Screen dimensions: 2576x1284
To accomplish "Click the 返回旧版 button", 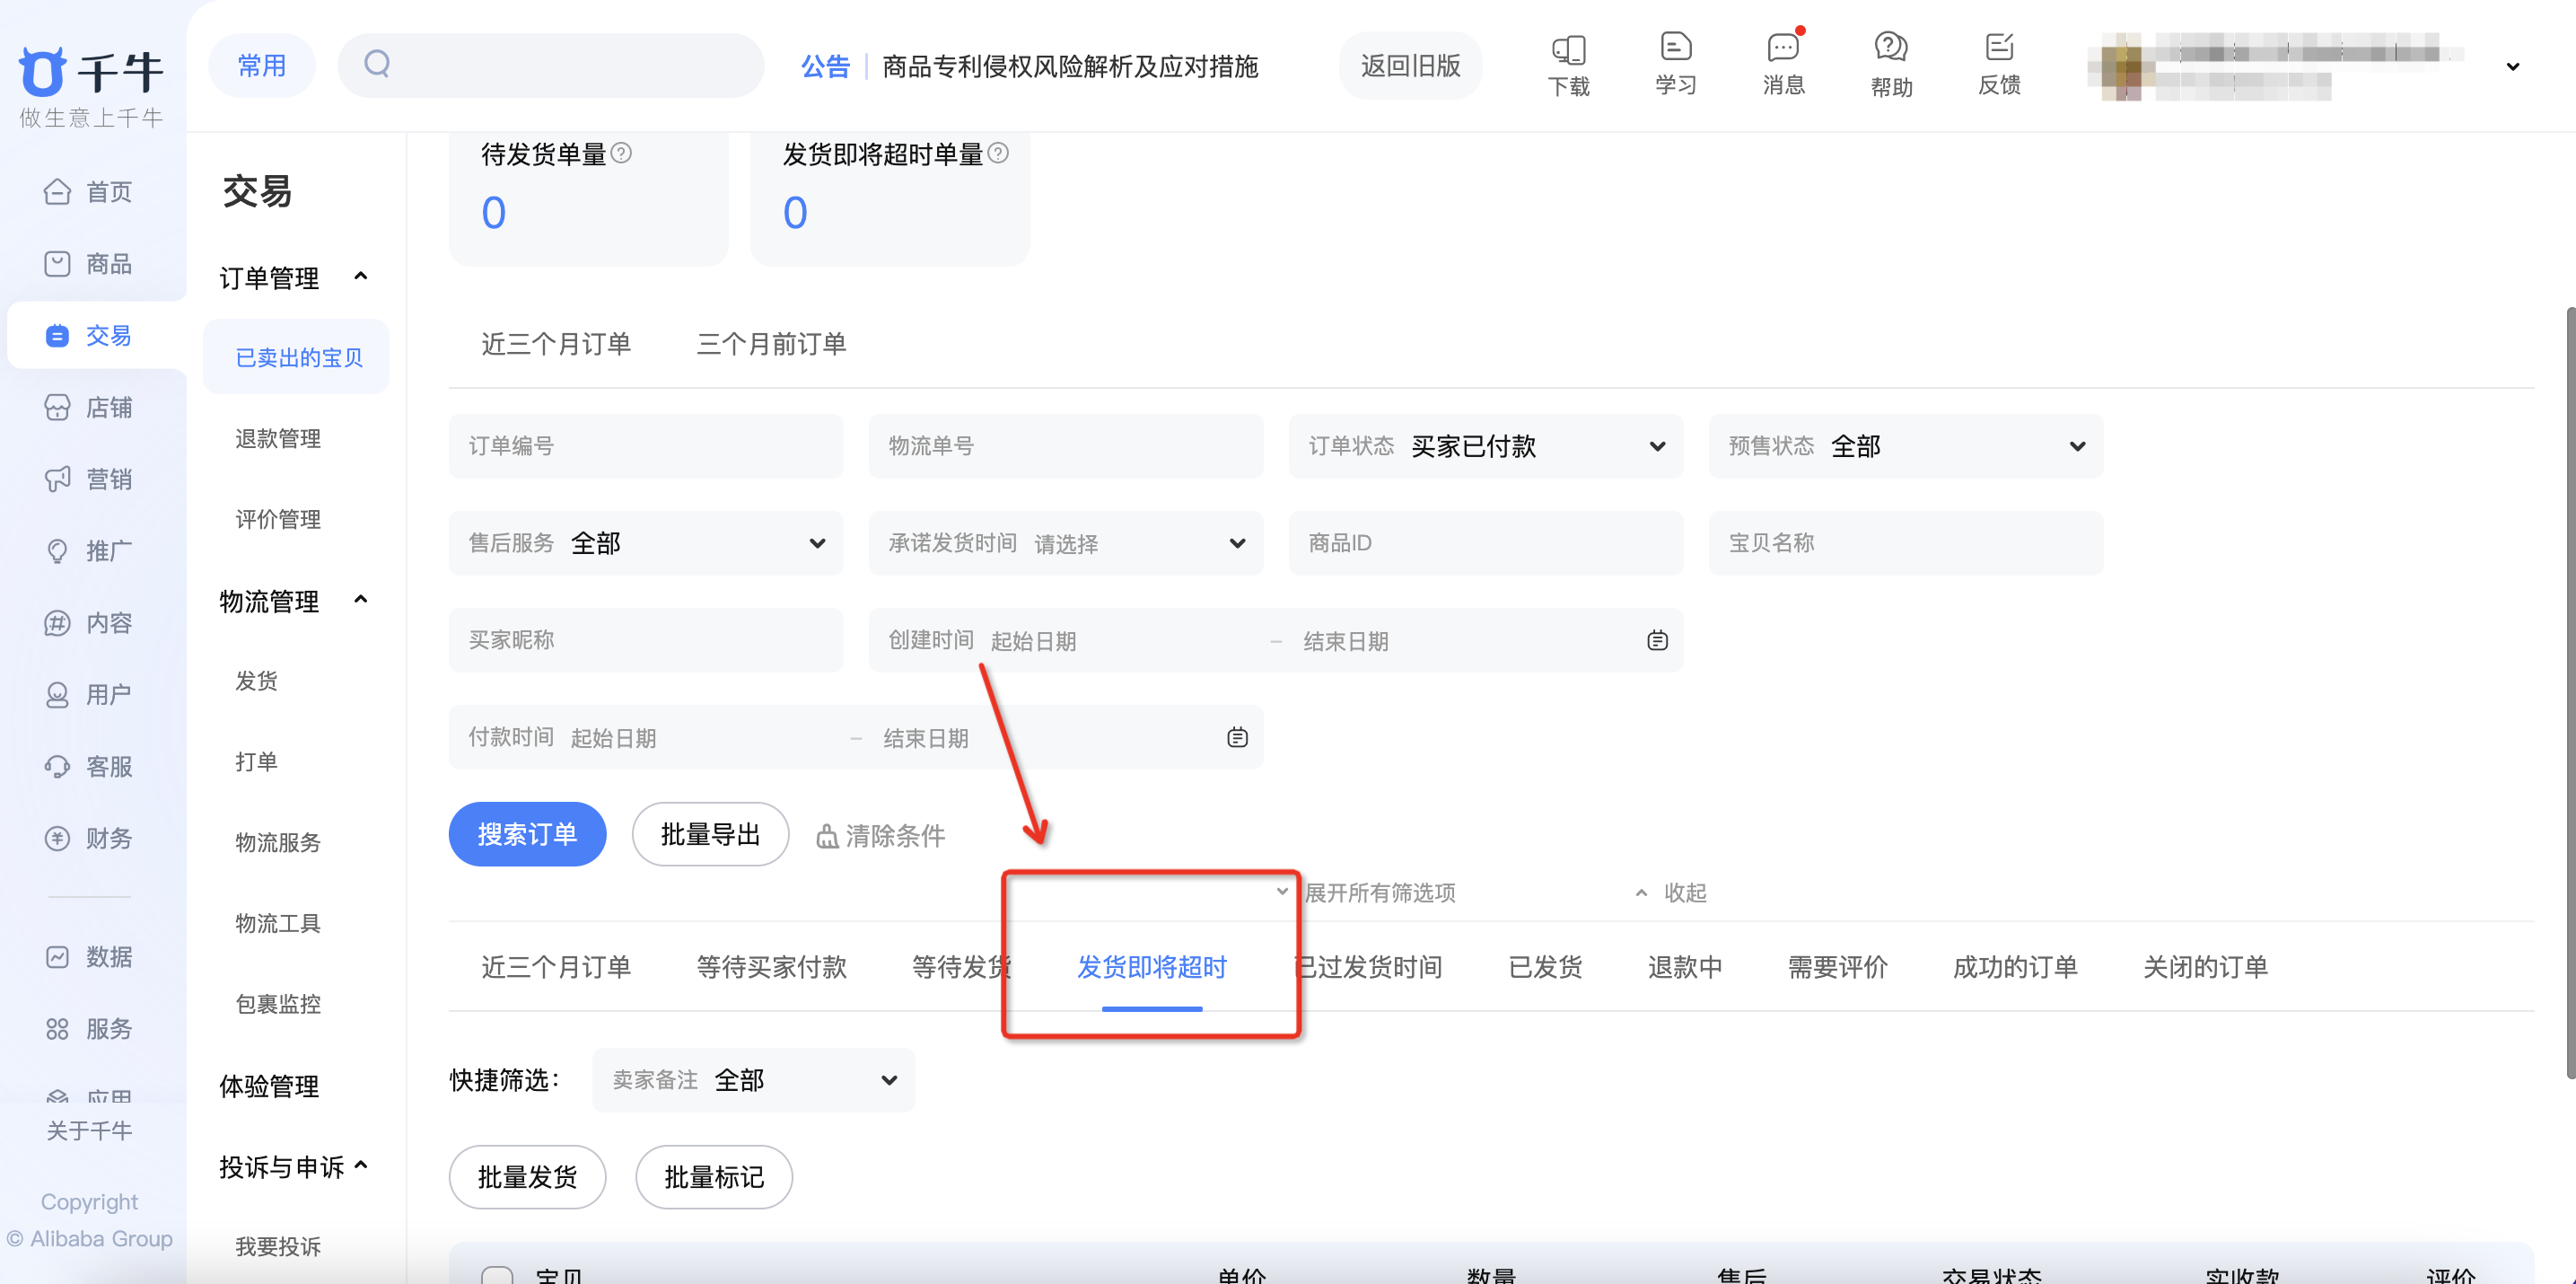I will point(1410,66).
